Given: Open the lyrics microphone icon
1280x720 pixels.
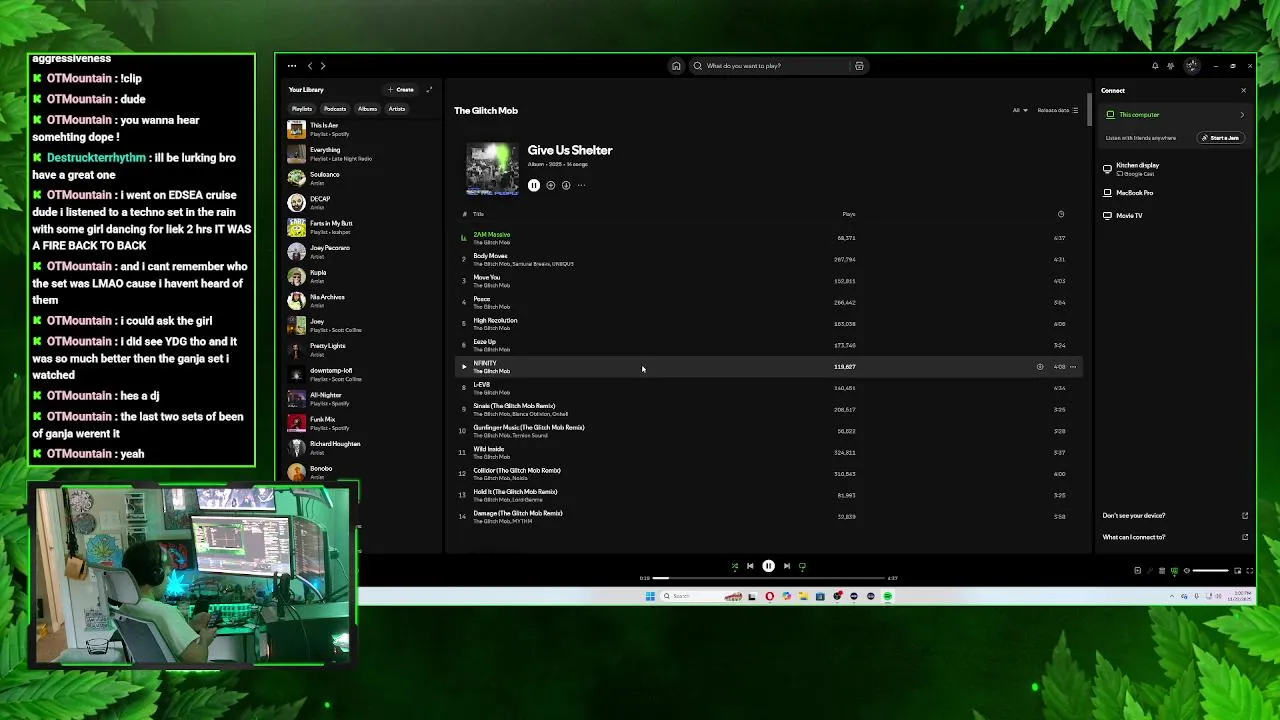Looking at the screenshot, I should click(x=1150, y=570).
